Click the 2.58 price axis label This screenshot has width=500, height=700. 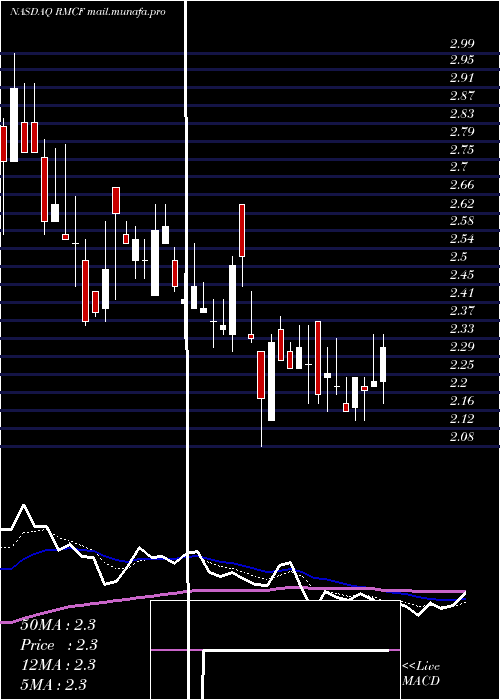(462, 221)
